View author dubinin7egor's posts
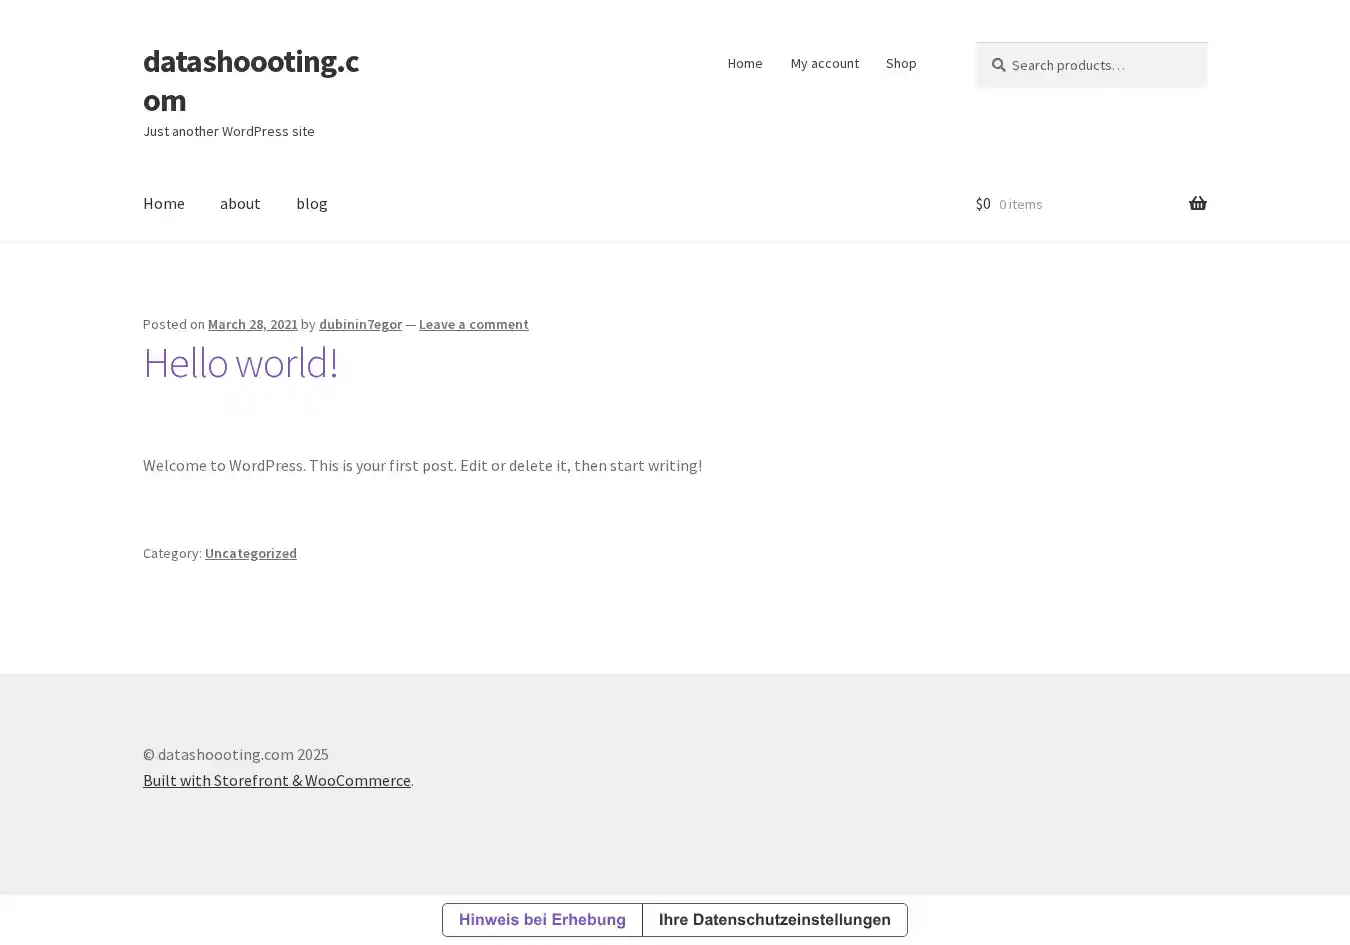The width and height of the screenshot is (1350, 945). coord(360,324)
